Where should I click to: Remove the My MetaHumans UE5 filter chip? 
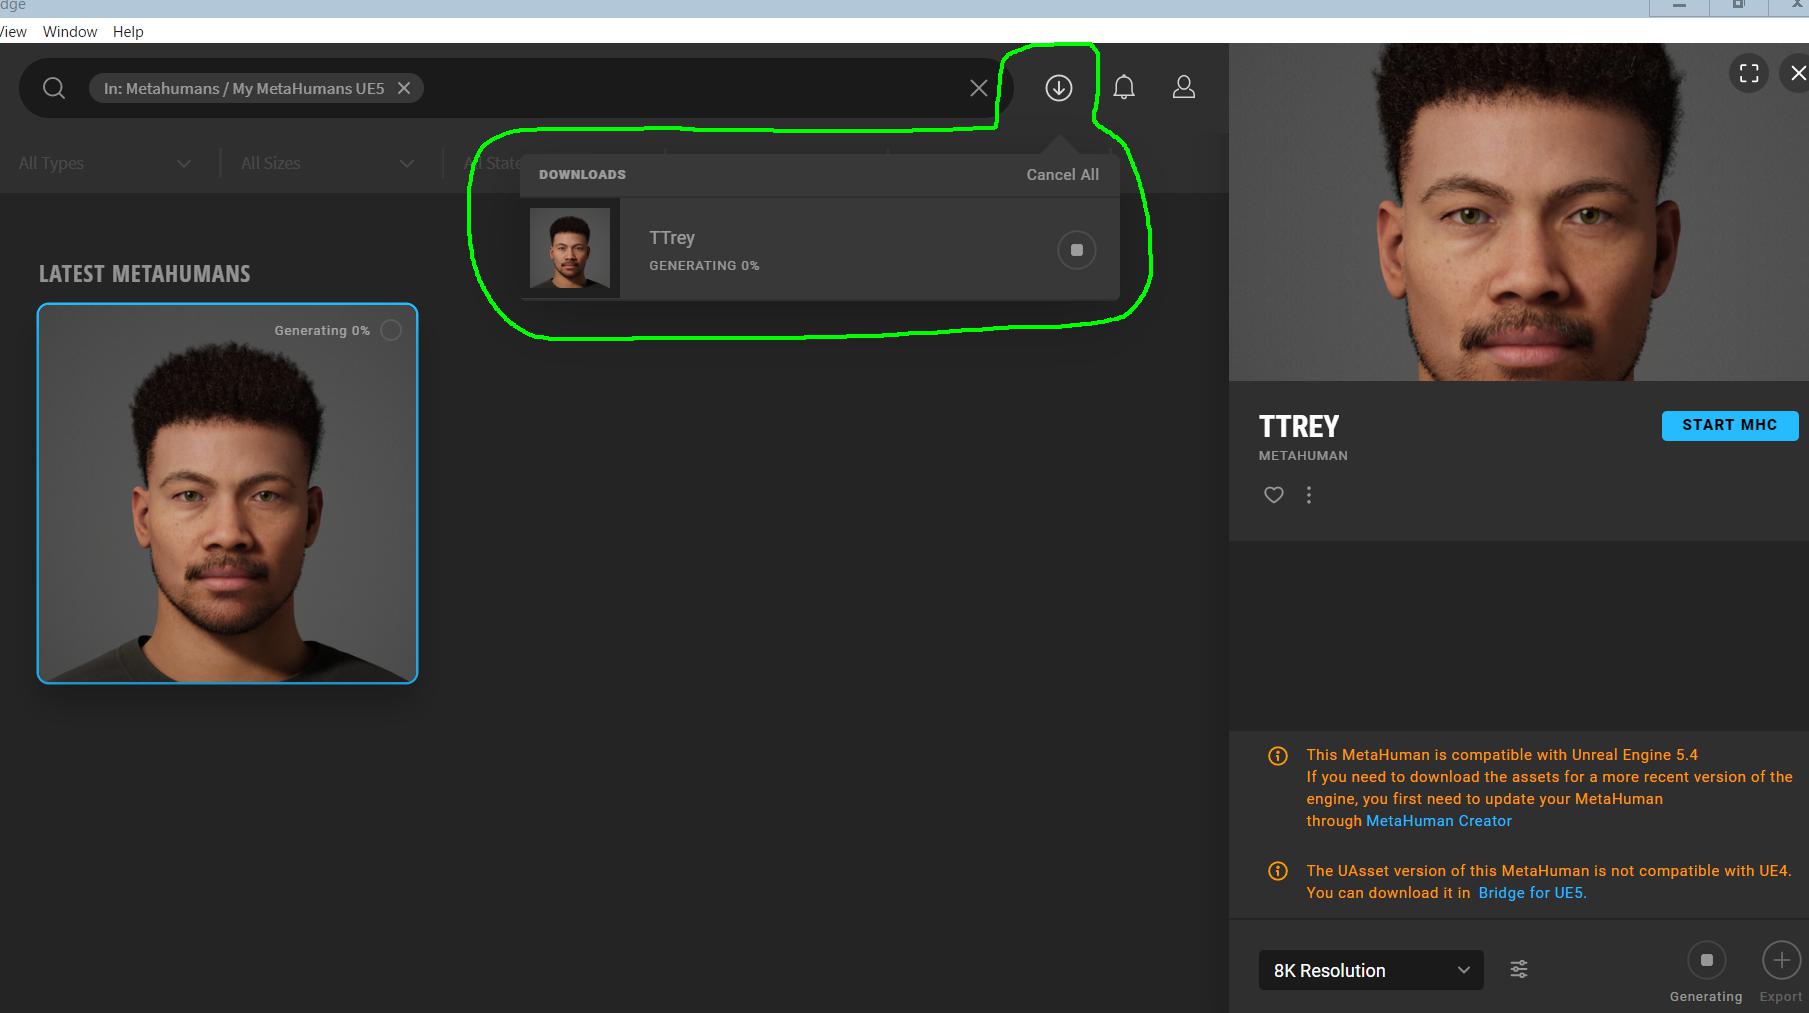(x=404, y=88)
